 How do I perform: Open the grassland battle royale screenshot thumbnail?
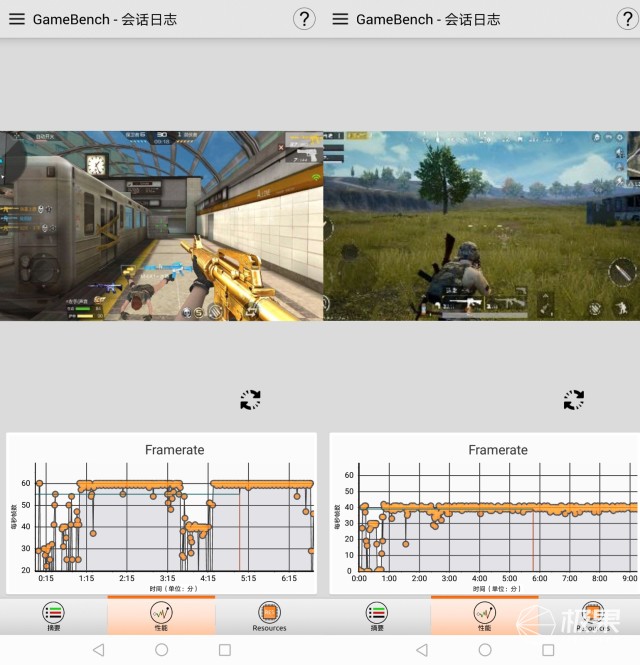[482, 226]
